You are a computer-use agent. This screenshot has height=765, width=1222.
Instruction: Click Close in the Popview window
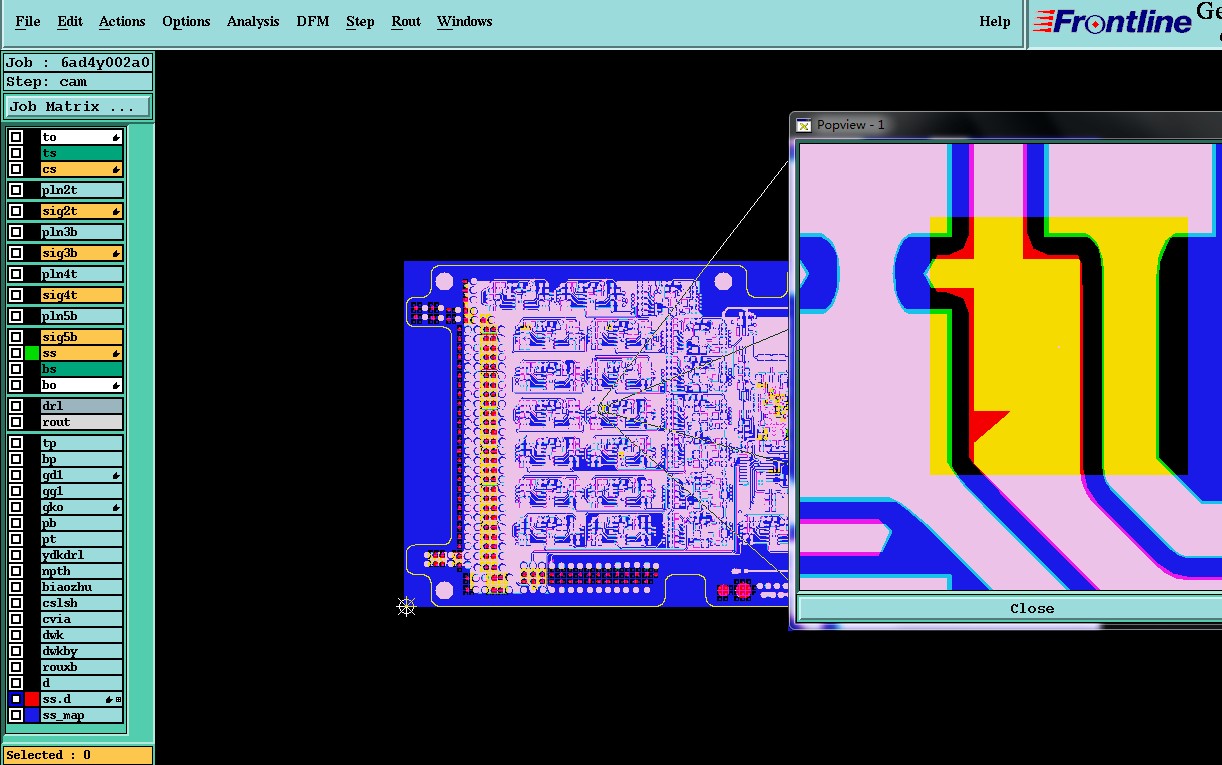(1031, 608)
